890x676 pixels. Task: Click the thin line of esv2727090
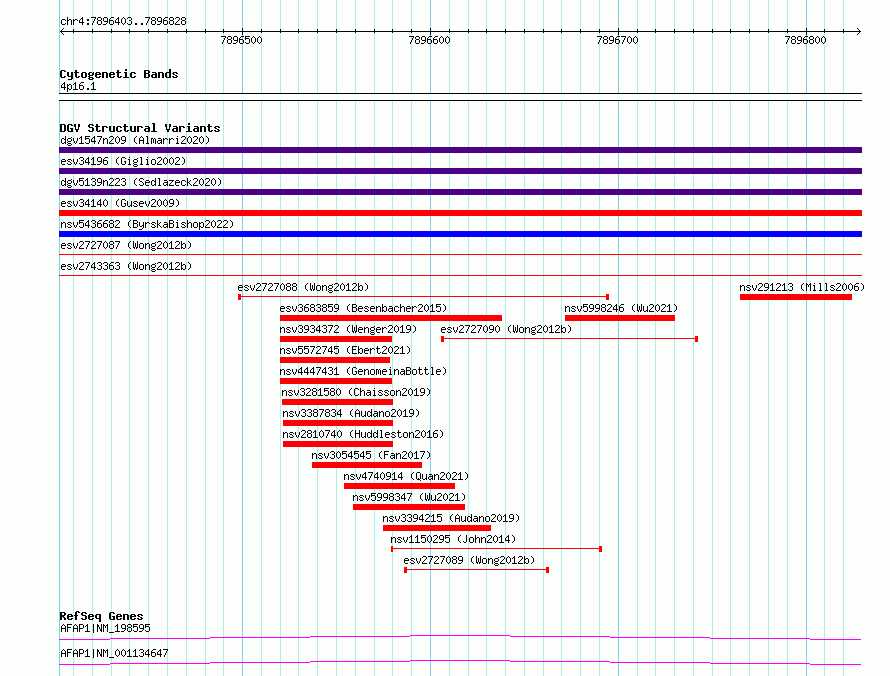pyautogui.click(x=569, y=339)
